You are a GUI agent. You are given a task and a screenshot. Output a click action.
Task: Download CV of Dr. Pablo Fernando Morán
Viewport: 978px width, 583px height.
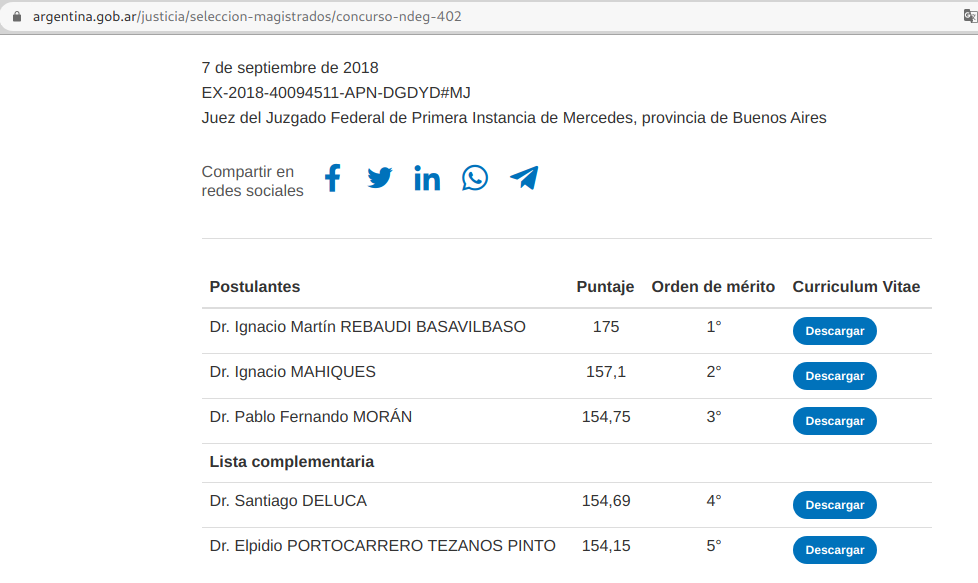pos(835,421)
